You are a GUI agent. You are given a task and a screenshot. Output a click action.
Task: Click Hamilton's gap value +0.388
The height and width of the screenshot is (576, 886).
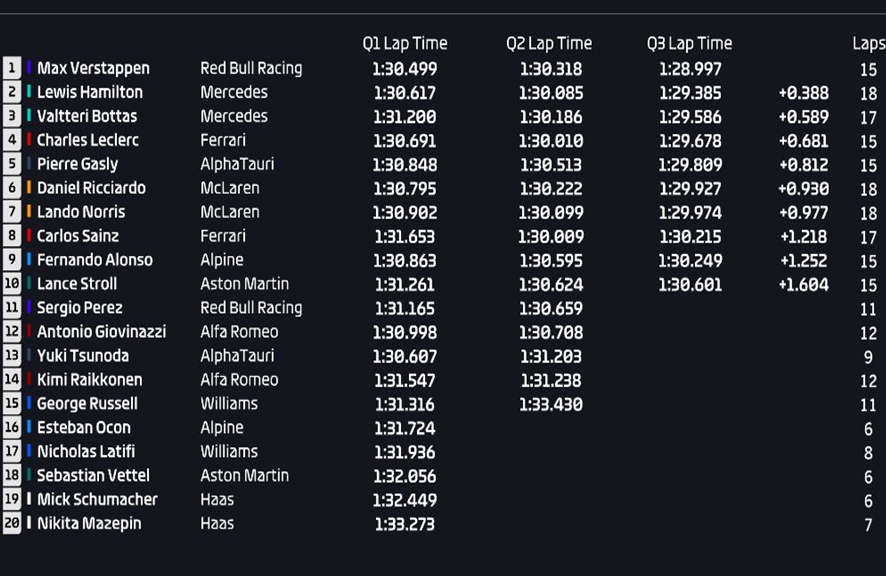tap(804, 93)
